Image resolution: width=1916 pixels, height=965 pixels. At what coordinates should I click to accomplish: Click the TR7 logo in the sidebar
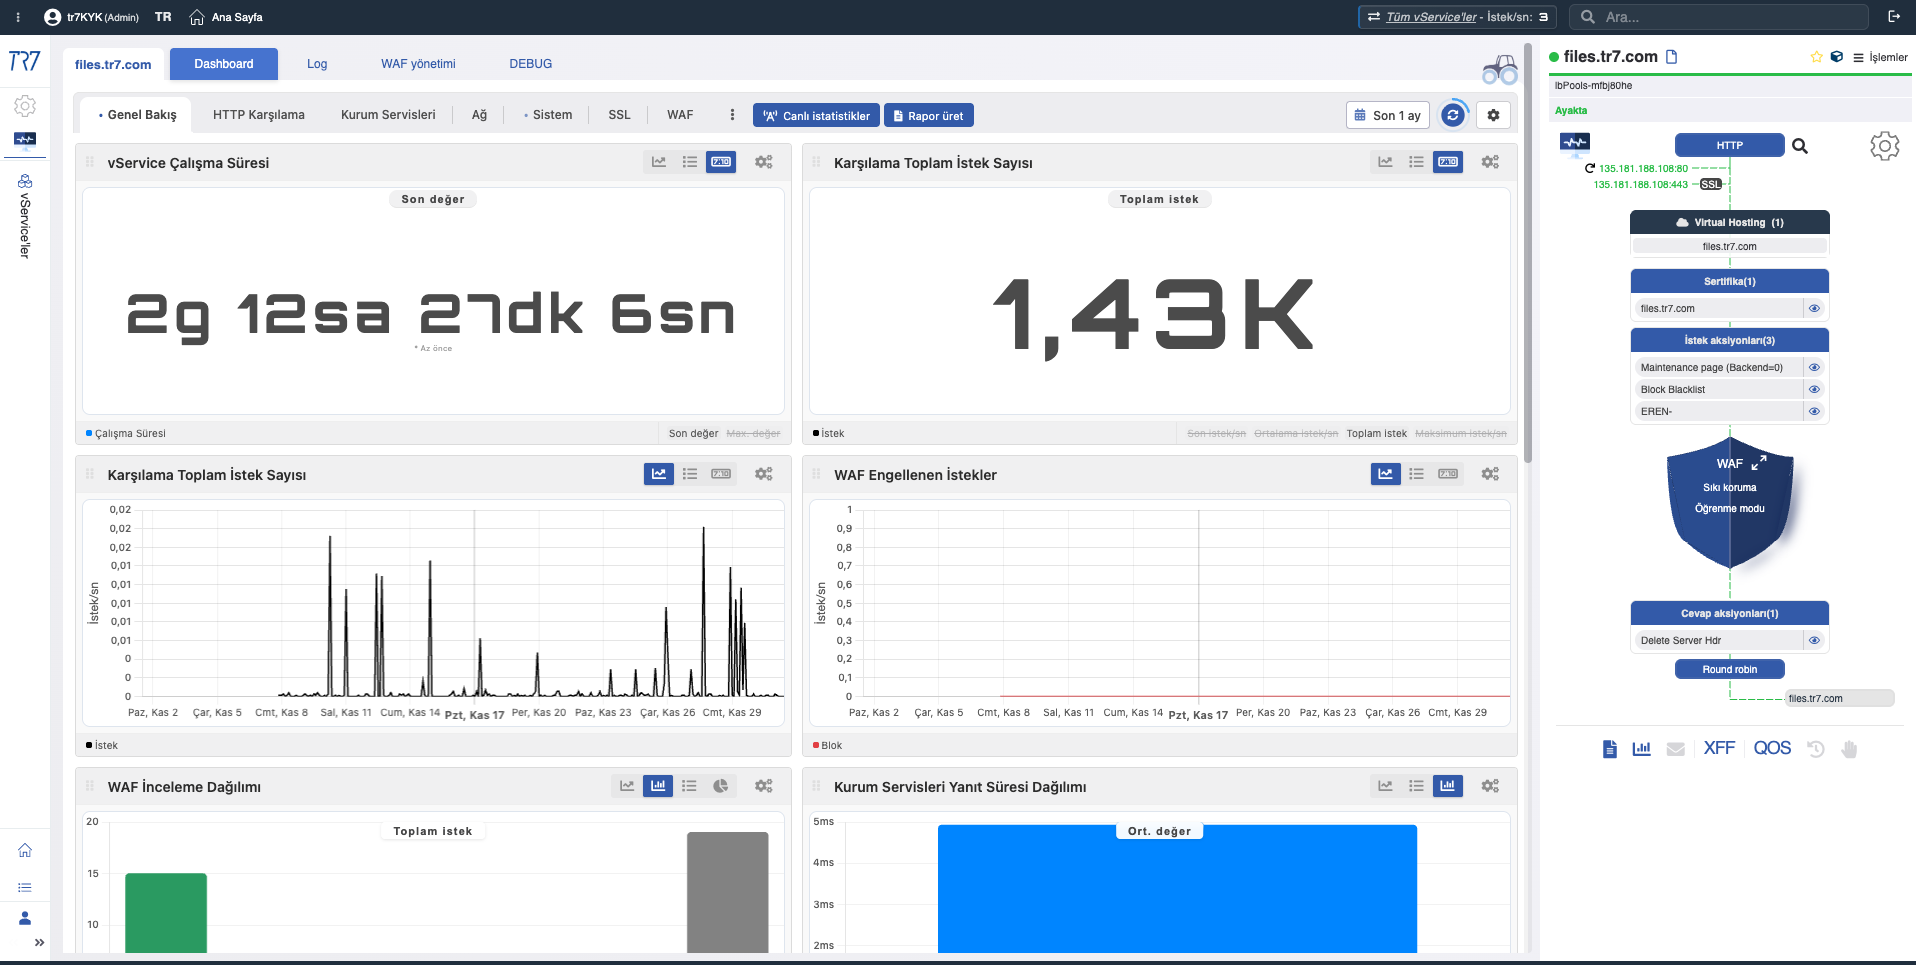coord(24,61)
